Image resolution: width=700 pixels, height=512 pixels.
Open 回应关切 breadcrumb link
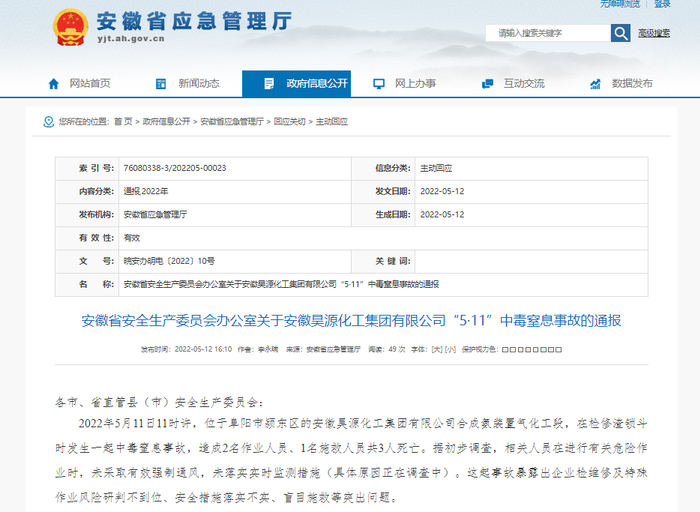tap(290, 121)
